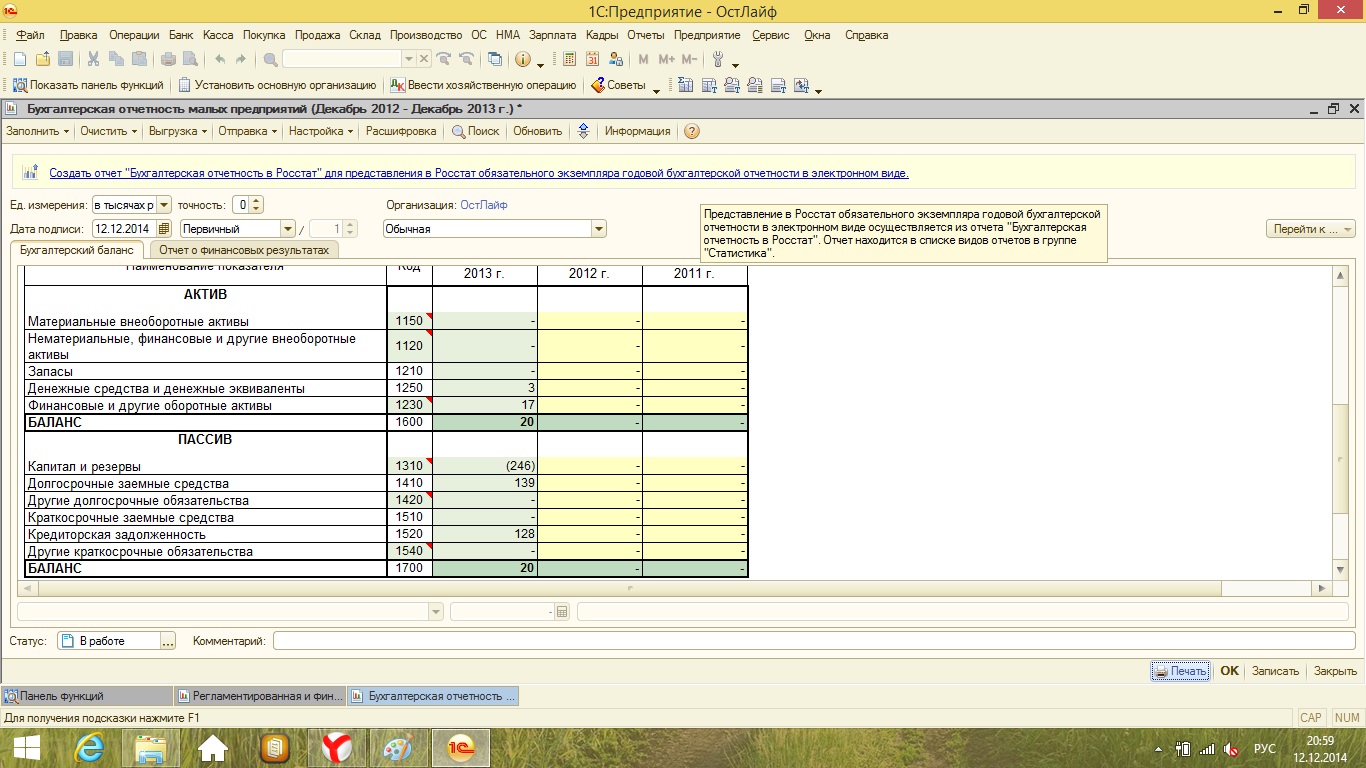Click the Печать button
Image resolution: width=1366 pixels, height=768 pixels.
point(1180,671)
